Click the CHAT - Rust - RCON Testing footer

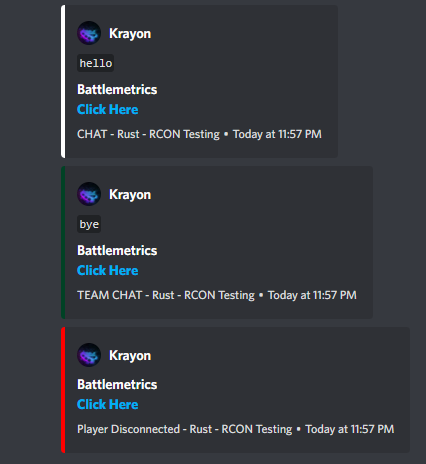coord(148,134)
